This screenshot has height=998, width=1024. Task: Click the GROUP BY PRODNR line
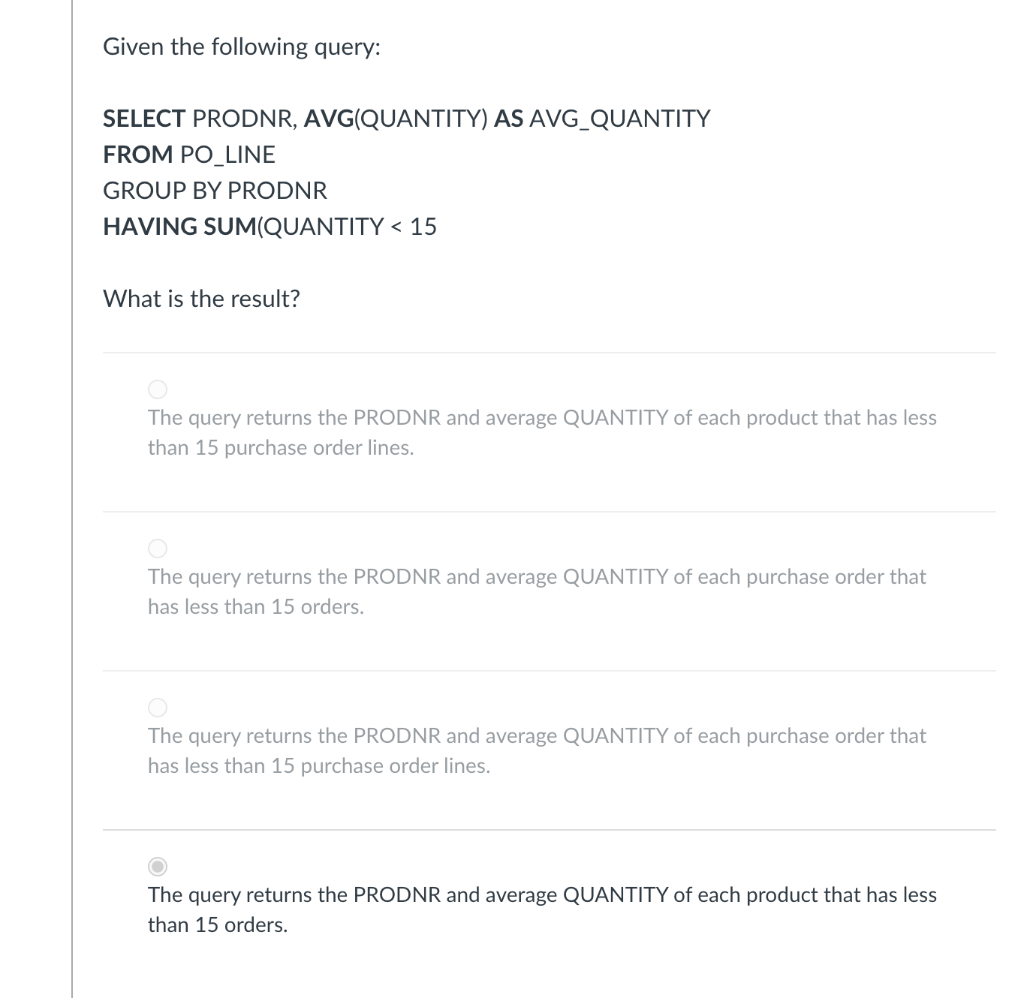pyautogui.click(x=214, y=190)
